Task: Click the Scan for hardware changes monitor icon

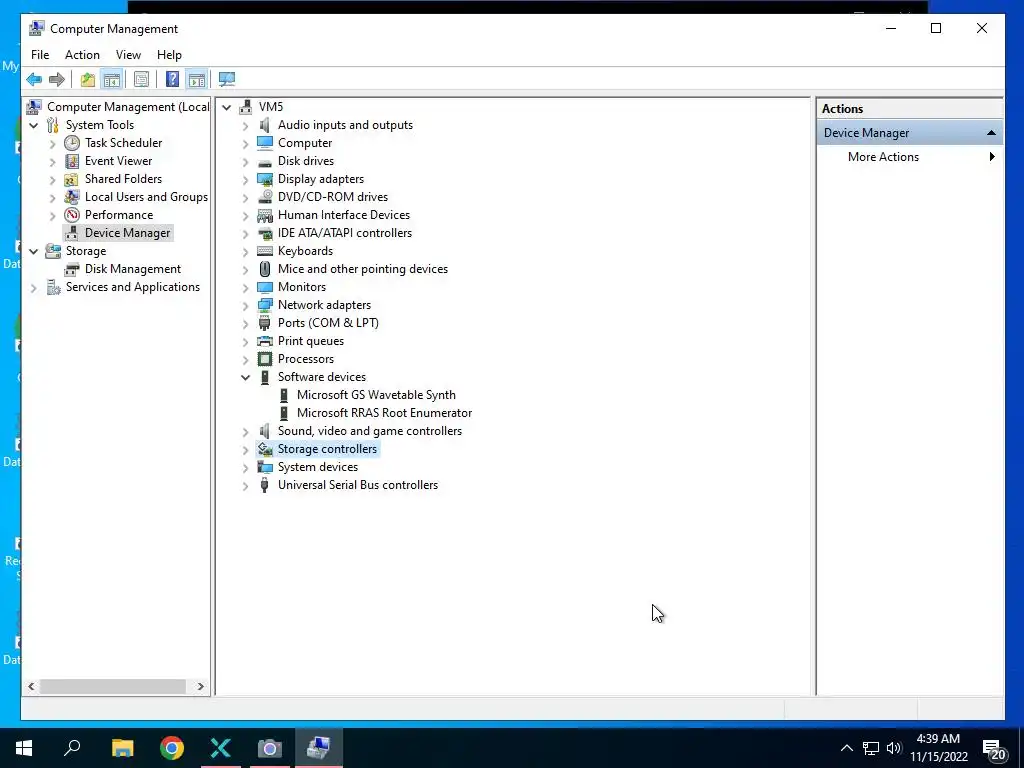Action: pos(227,80)
